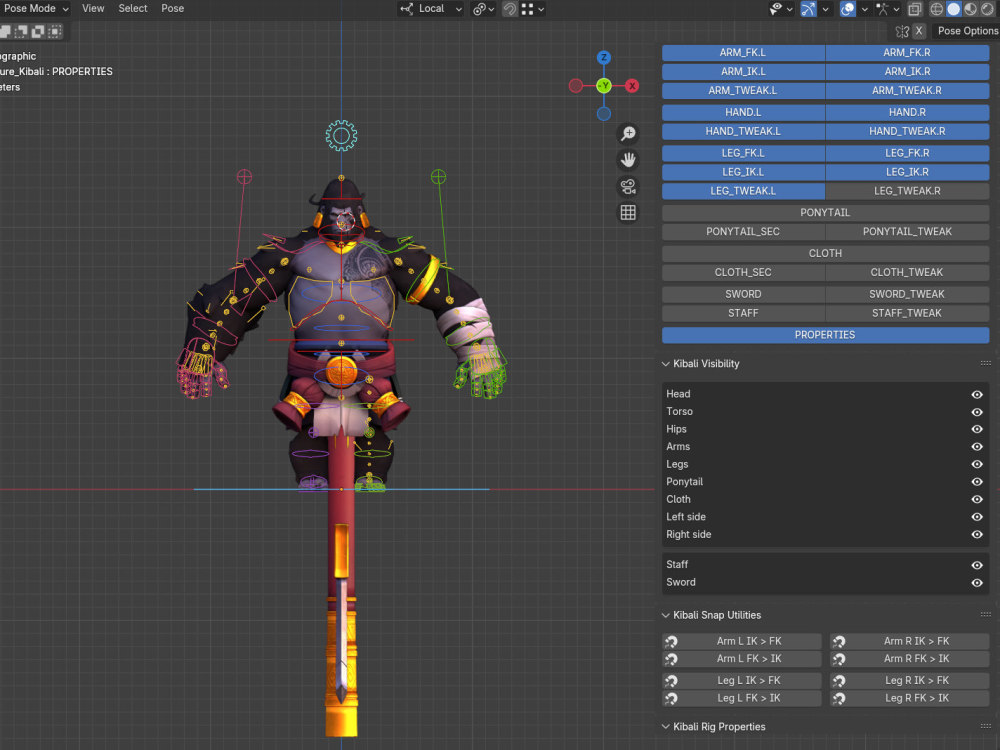This screenshot has width=1000, height=750.
Task: Switch to wireframe shading
Action: click(x=937, y=9)
